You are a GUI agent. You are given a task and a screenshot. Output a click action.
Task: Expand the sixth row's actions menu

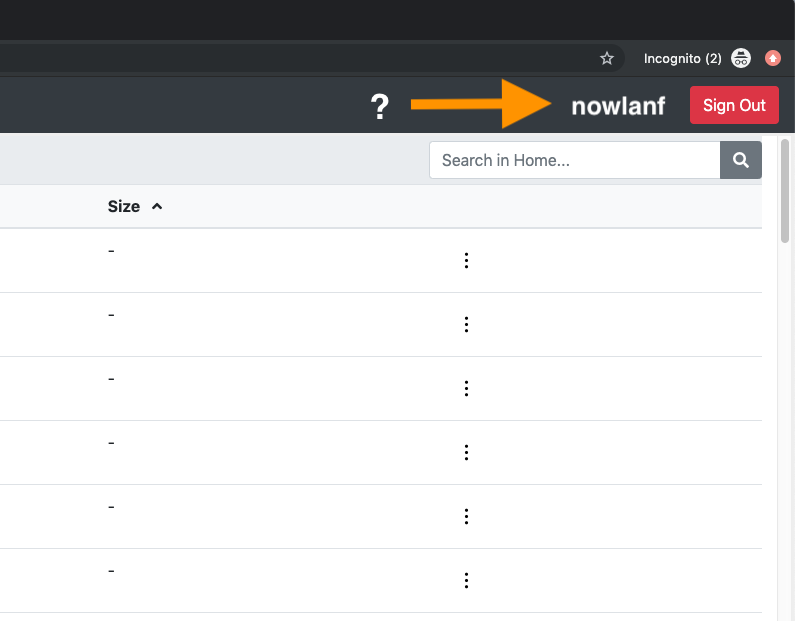click(466, 580)
